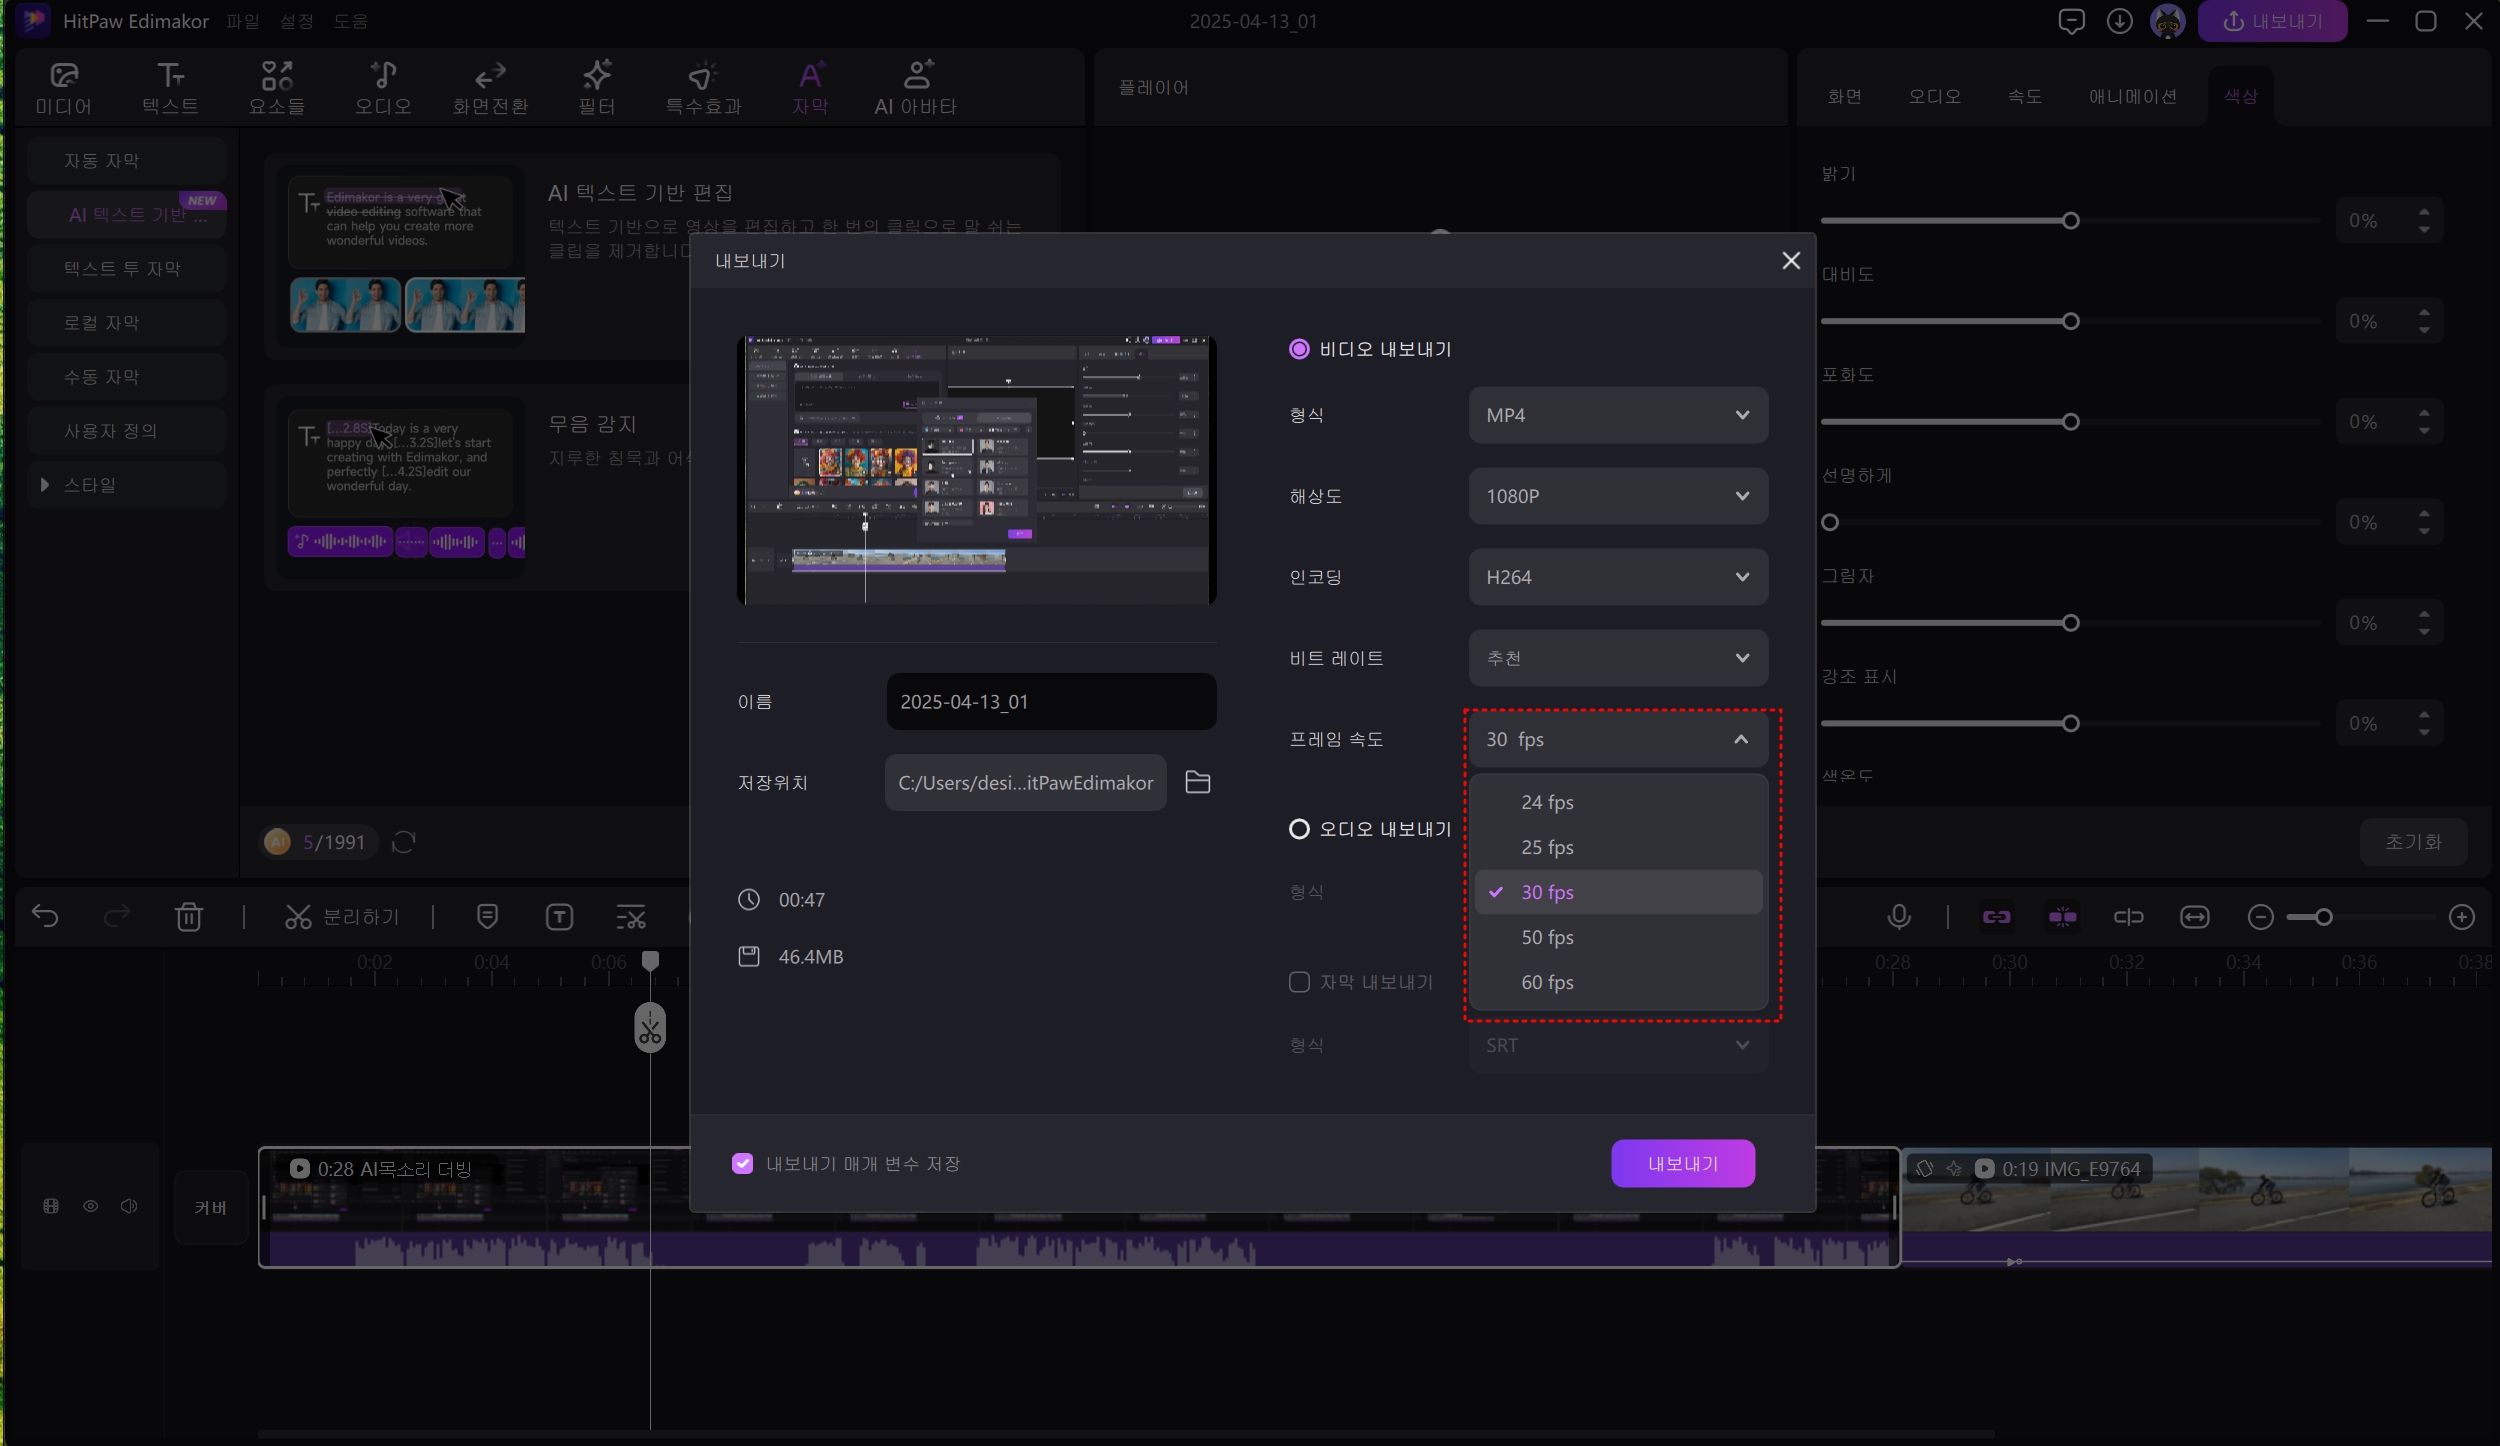Click the delete trash icon in timeline toolbar
The image size is (2500, 1446).
188,917
